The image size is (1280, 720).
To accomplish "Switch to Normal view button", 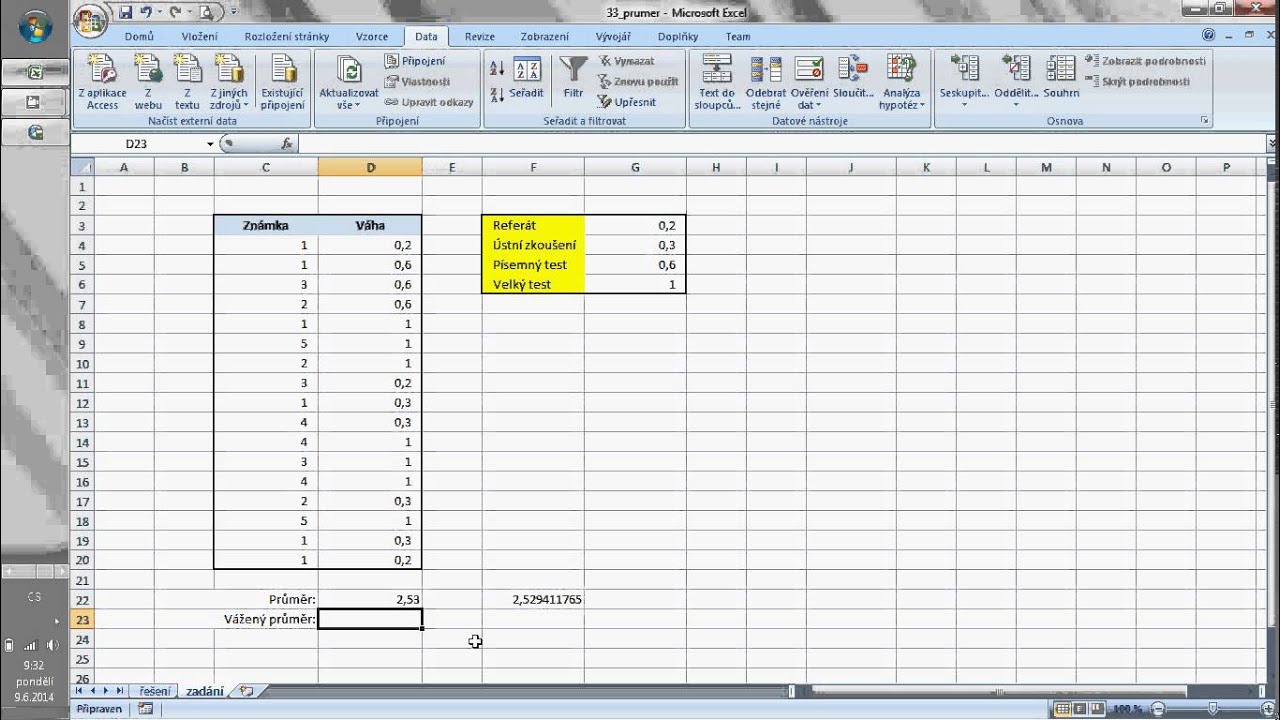I will tap(1060, 709).
